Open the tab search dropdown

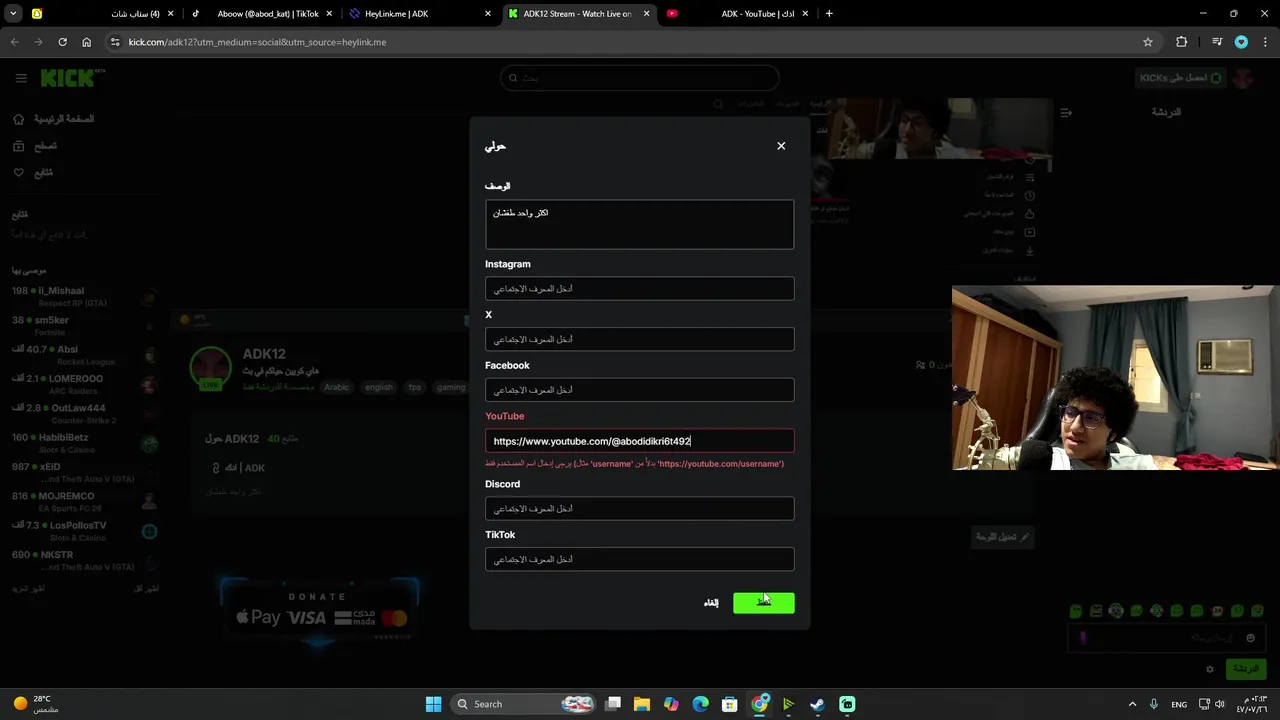pos(14,14)
